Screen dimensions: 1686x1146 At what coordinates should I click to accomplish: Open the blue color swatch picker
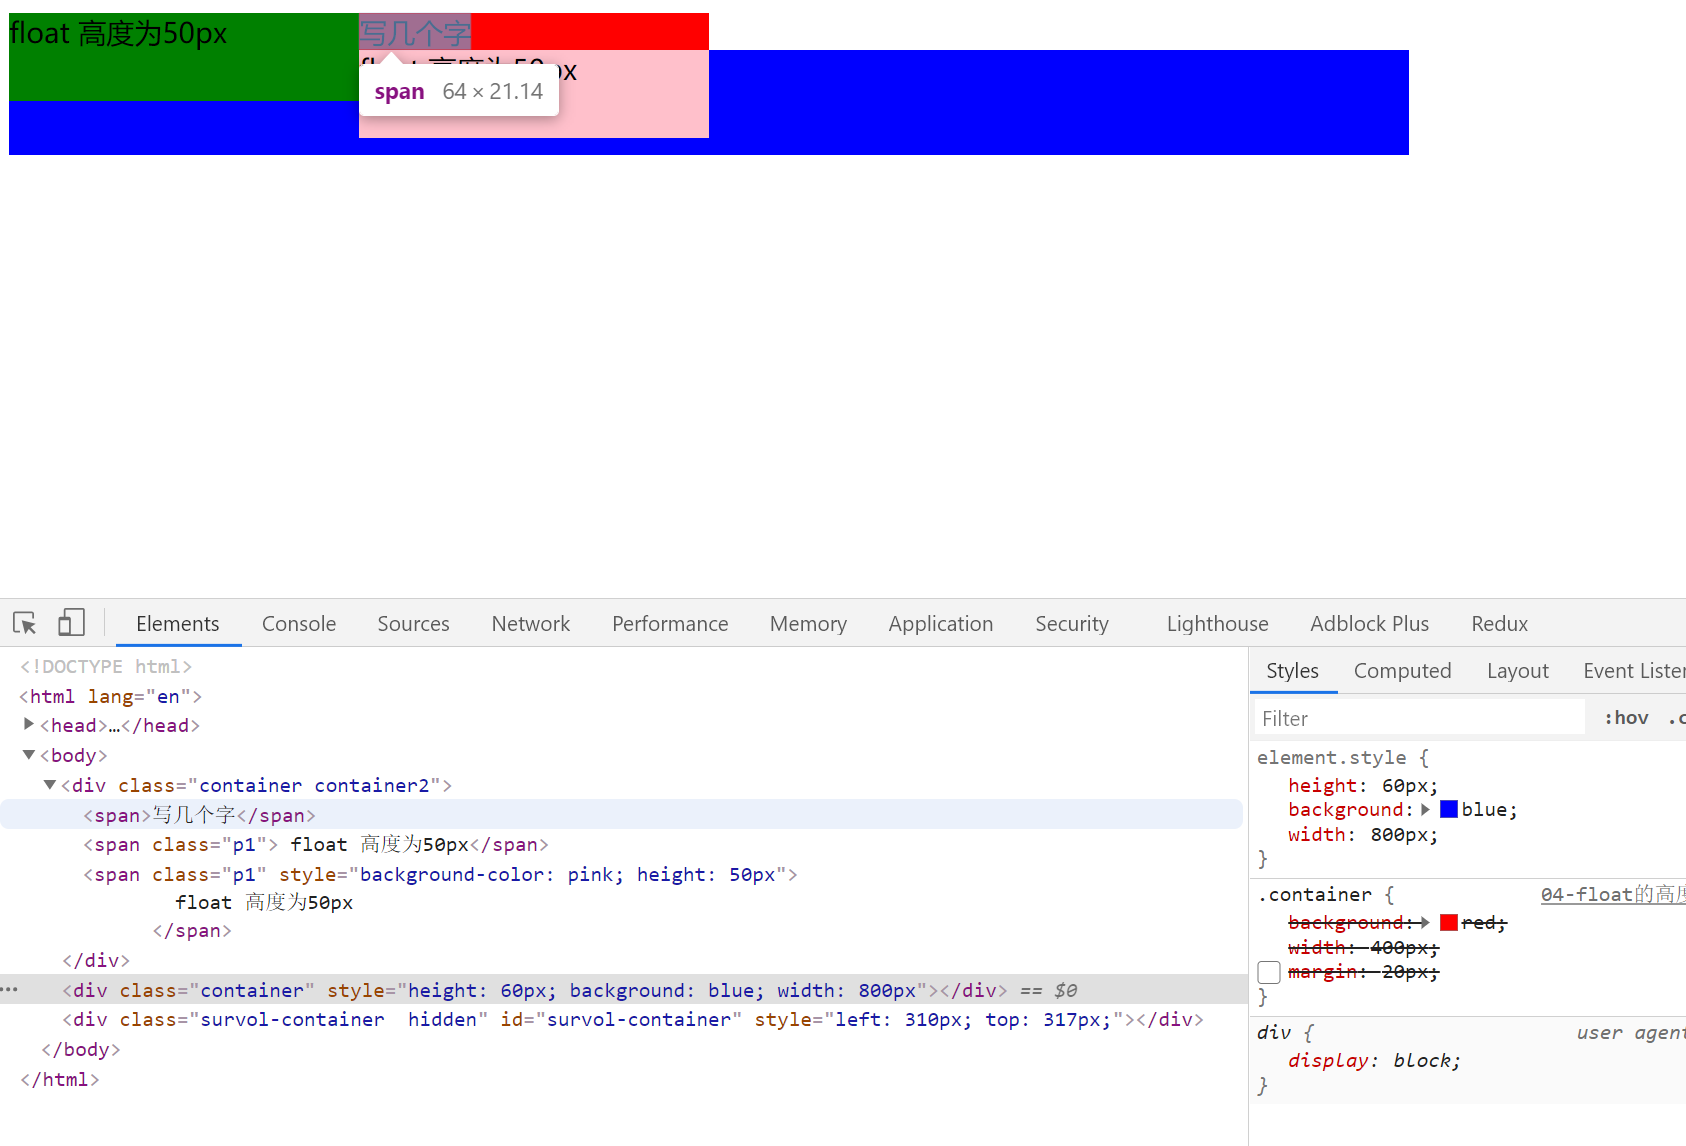point(1449,810)
